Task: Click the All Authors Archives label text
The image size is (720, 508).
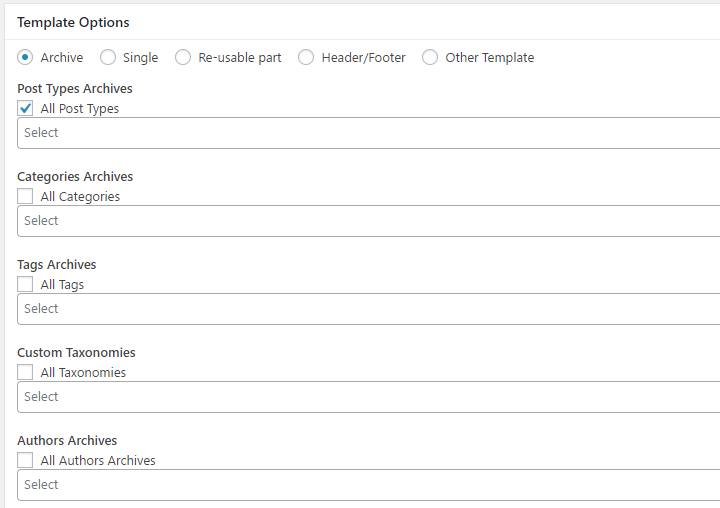Action: 98,460
